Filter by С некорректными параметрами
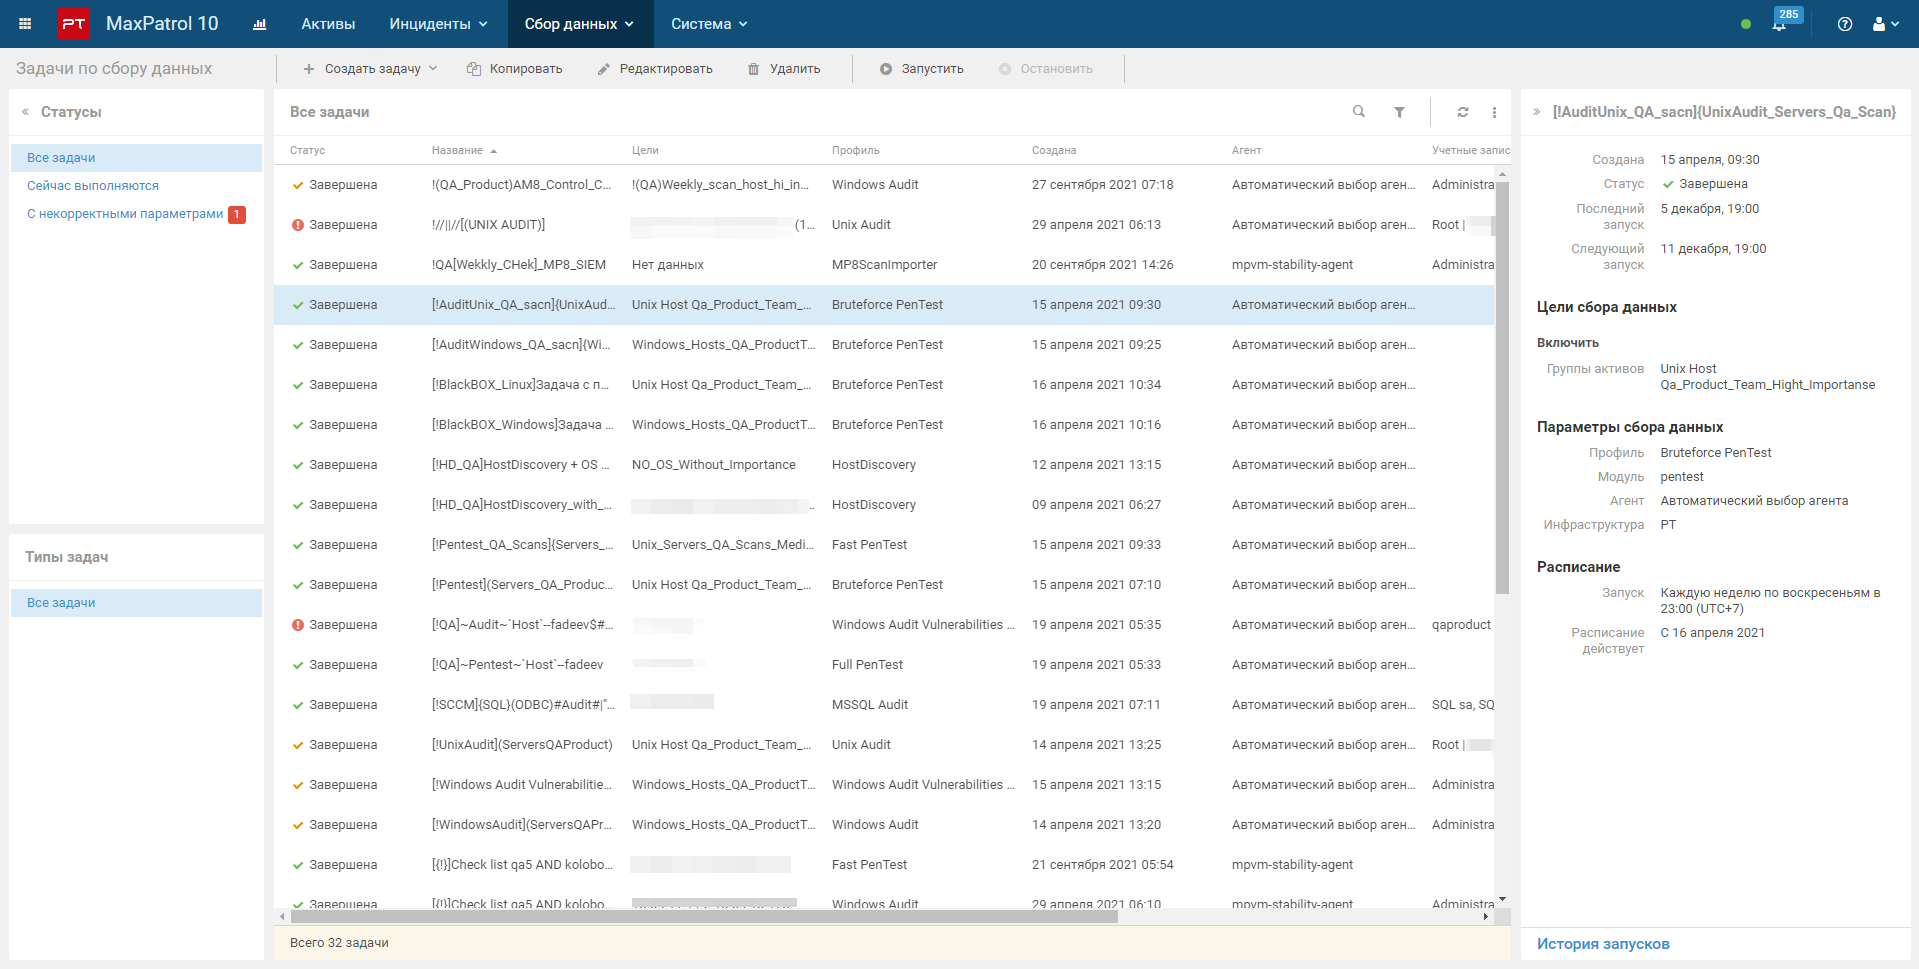This screenshot has height=969, width=1919. point(125,214)
